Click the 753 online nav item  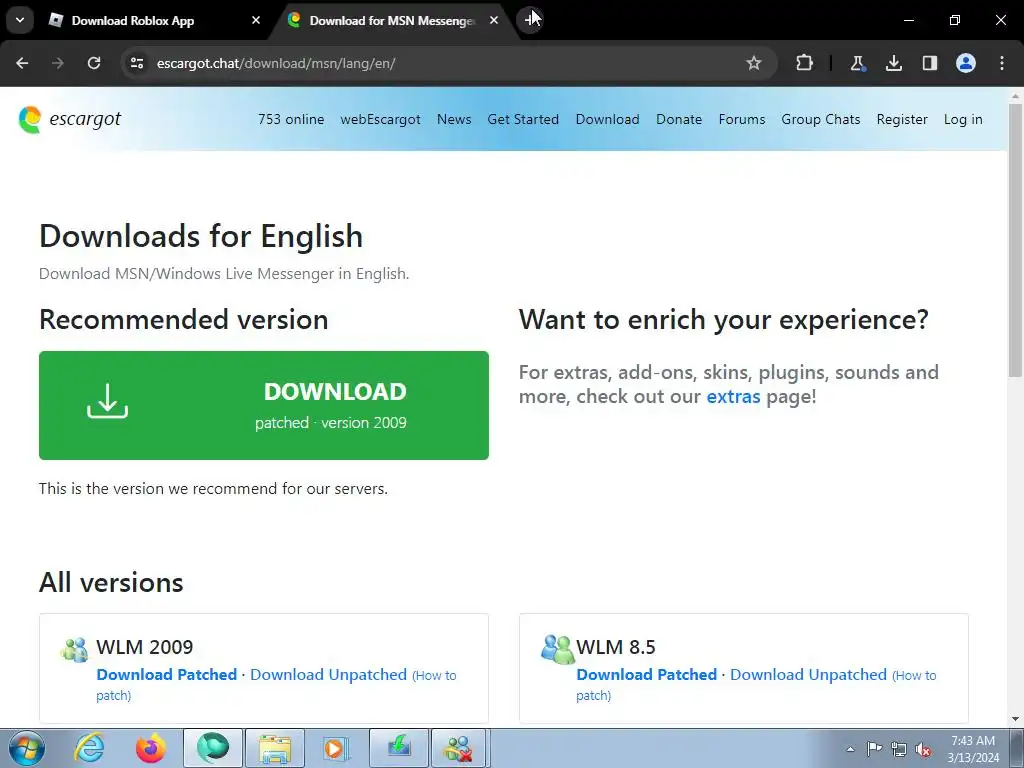291,120
